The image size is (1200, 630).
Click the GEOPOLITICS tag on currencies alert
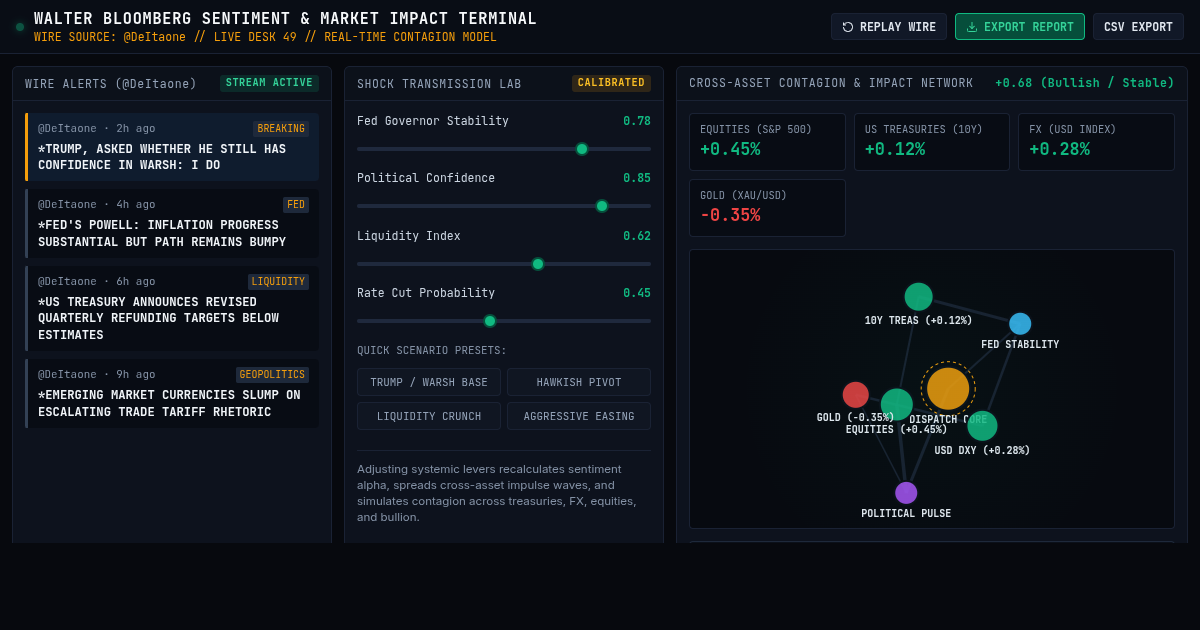point(272,375)
